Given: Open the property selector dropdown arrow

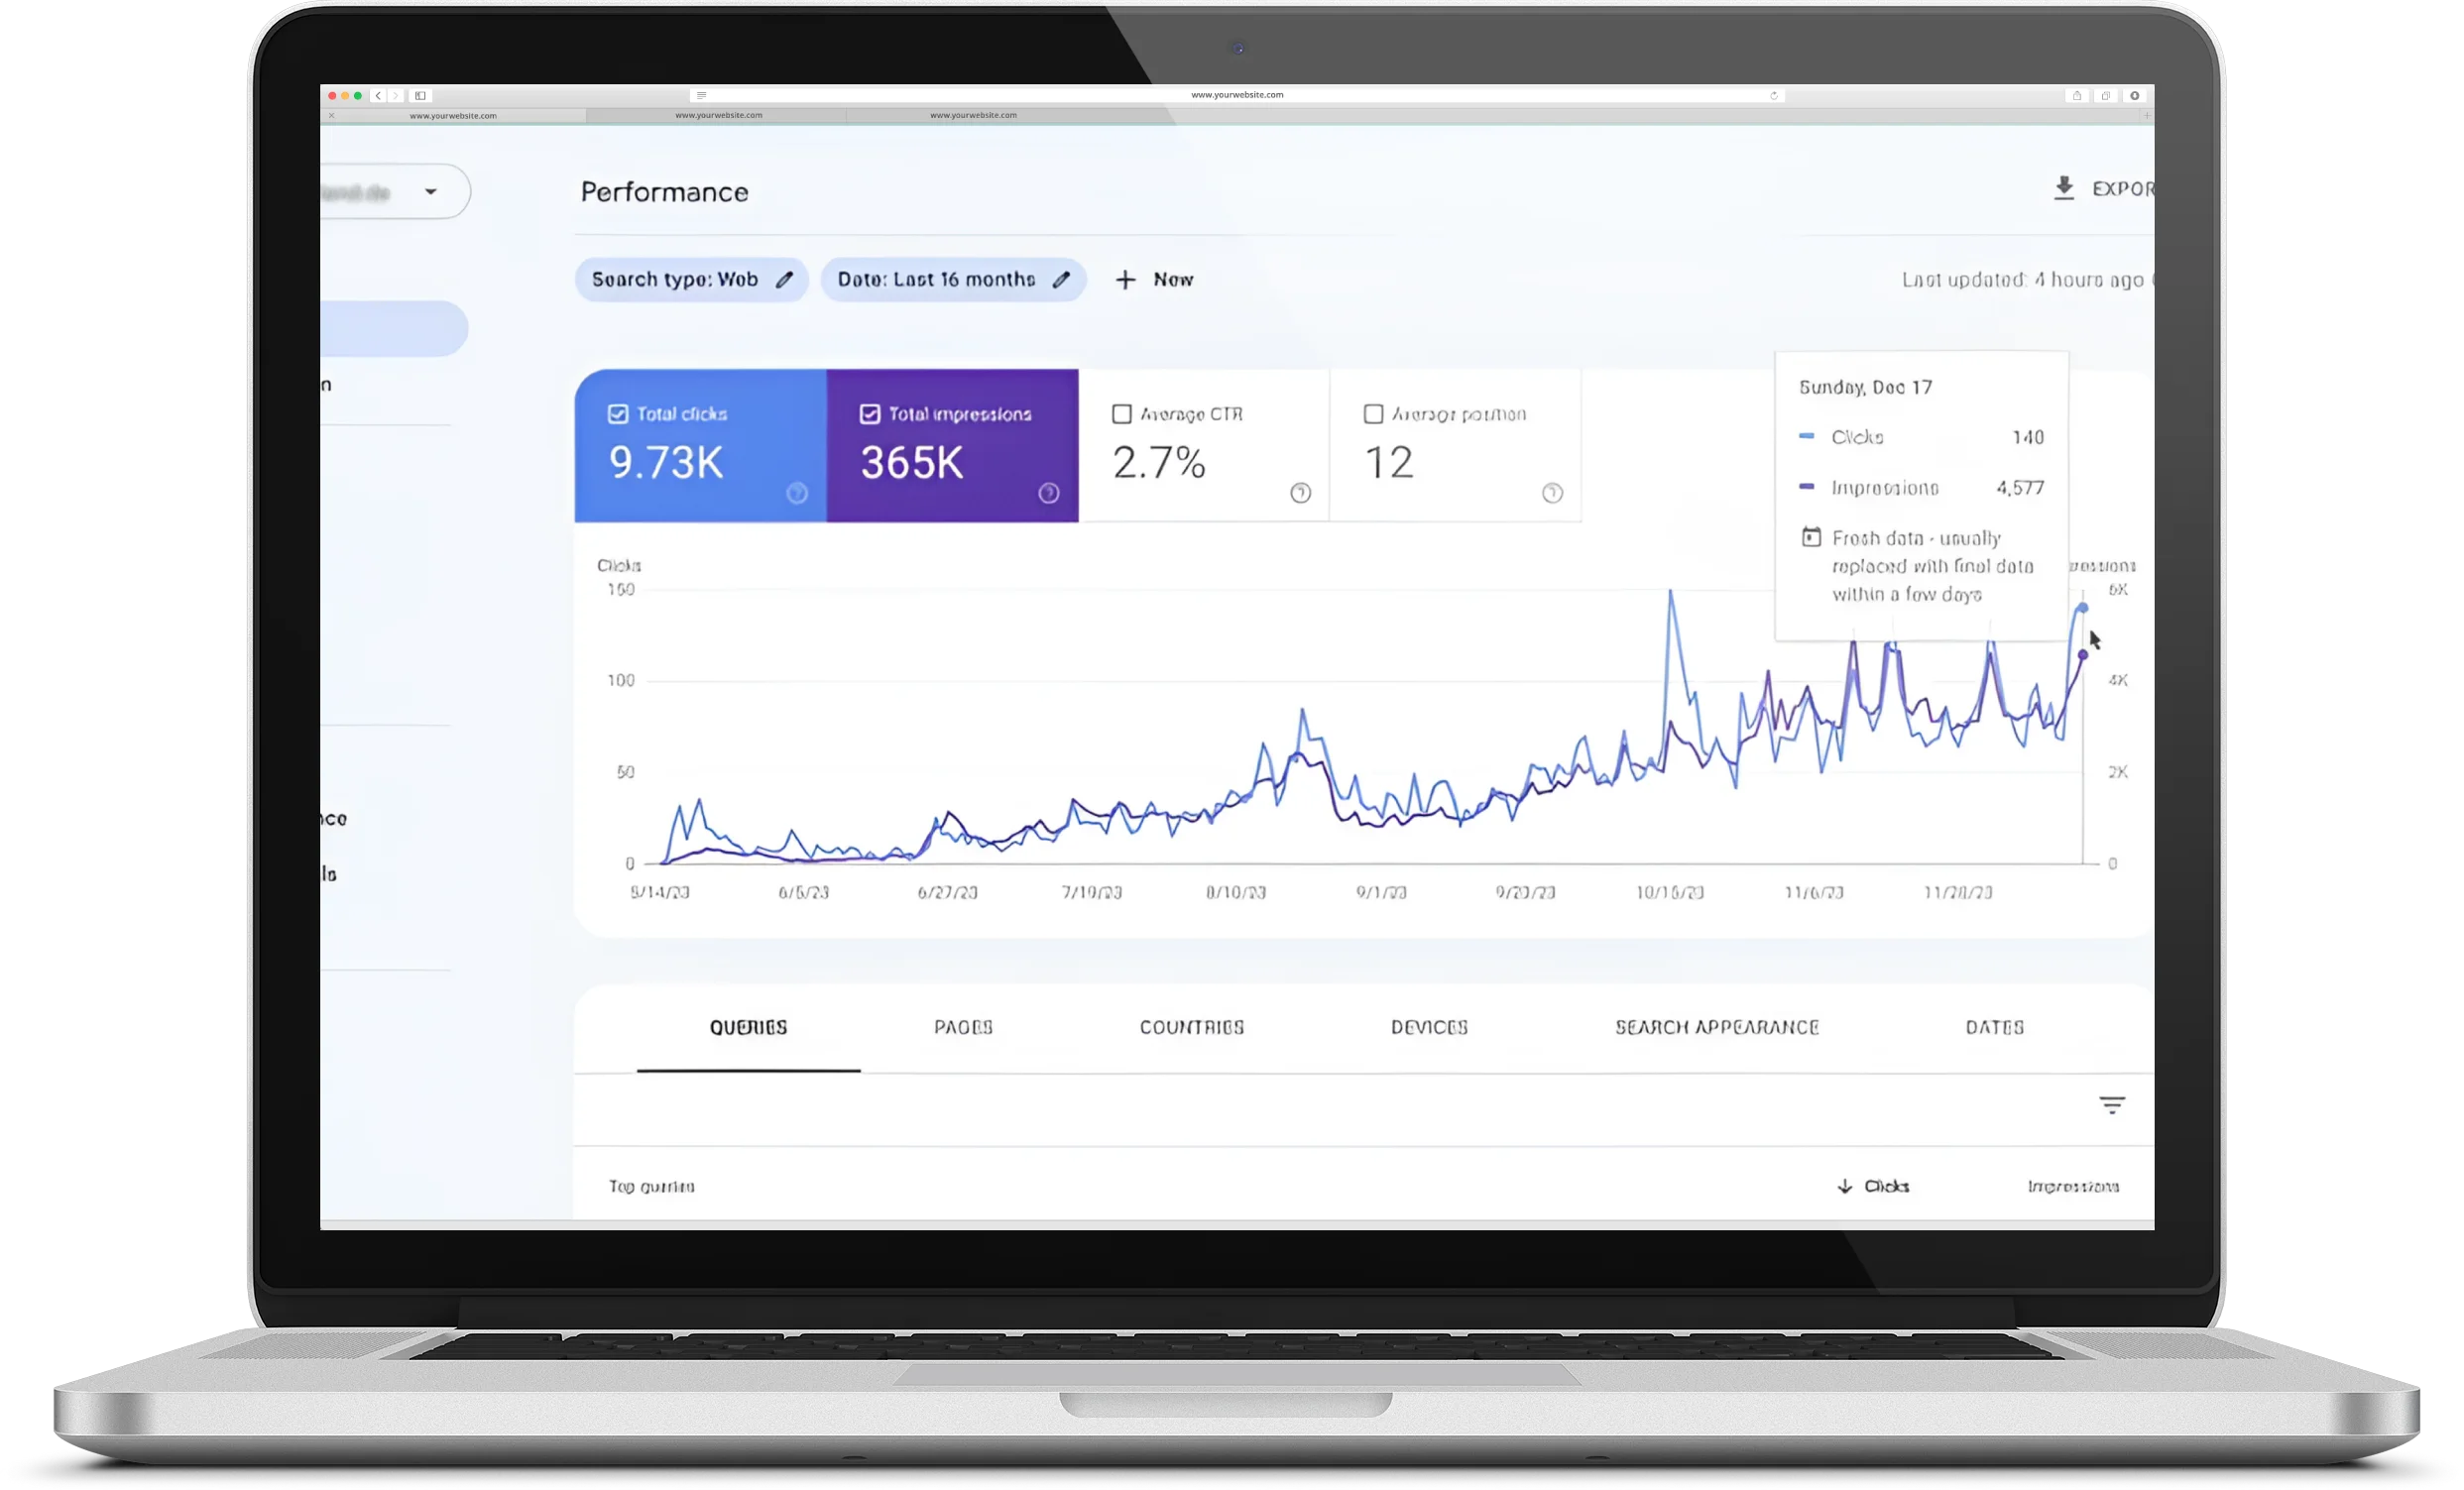Looking at the screenshot, I should (431, 191).
